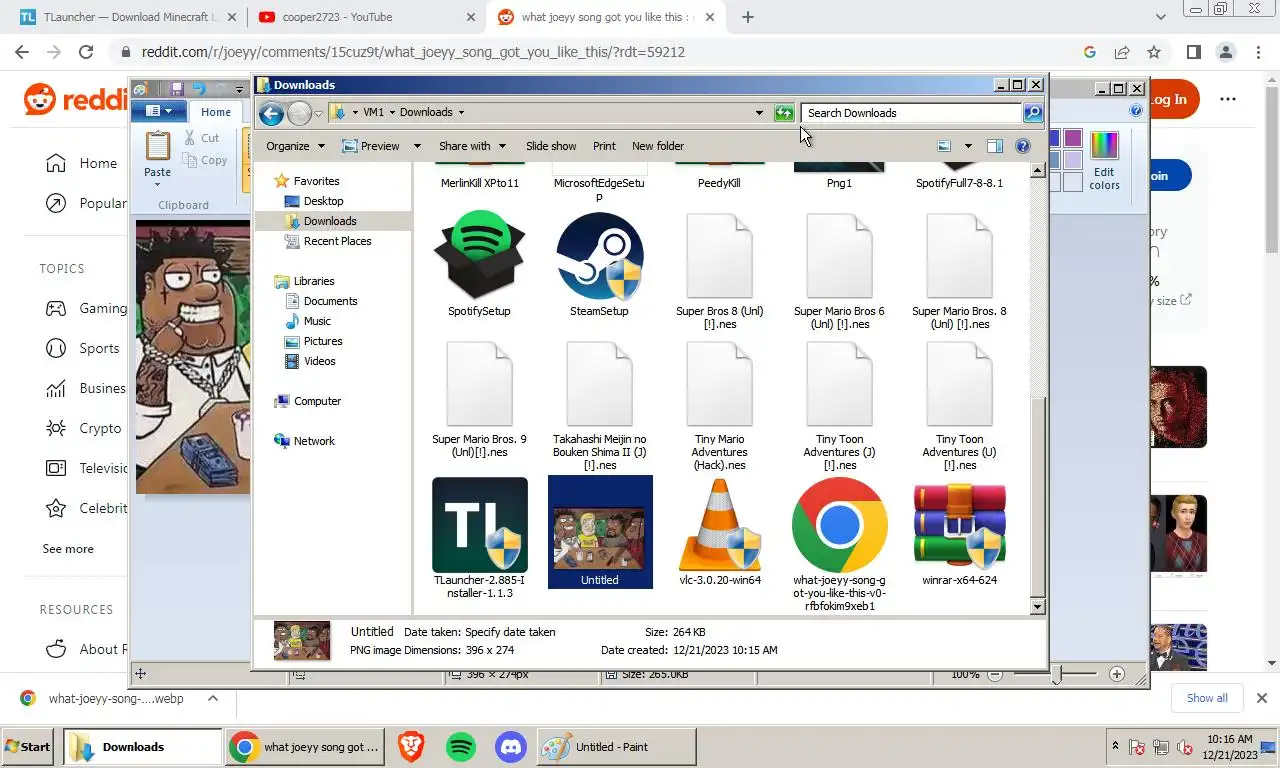1280x768 pixels.
Task: Pick the purple color swatch in Paint
Action: [1073, 138]
